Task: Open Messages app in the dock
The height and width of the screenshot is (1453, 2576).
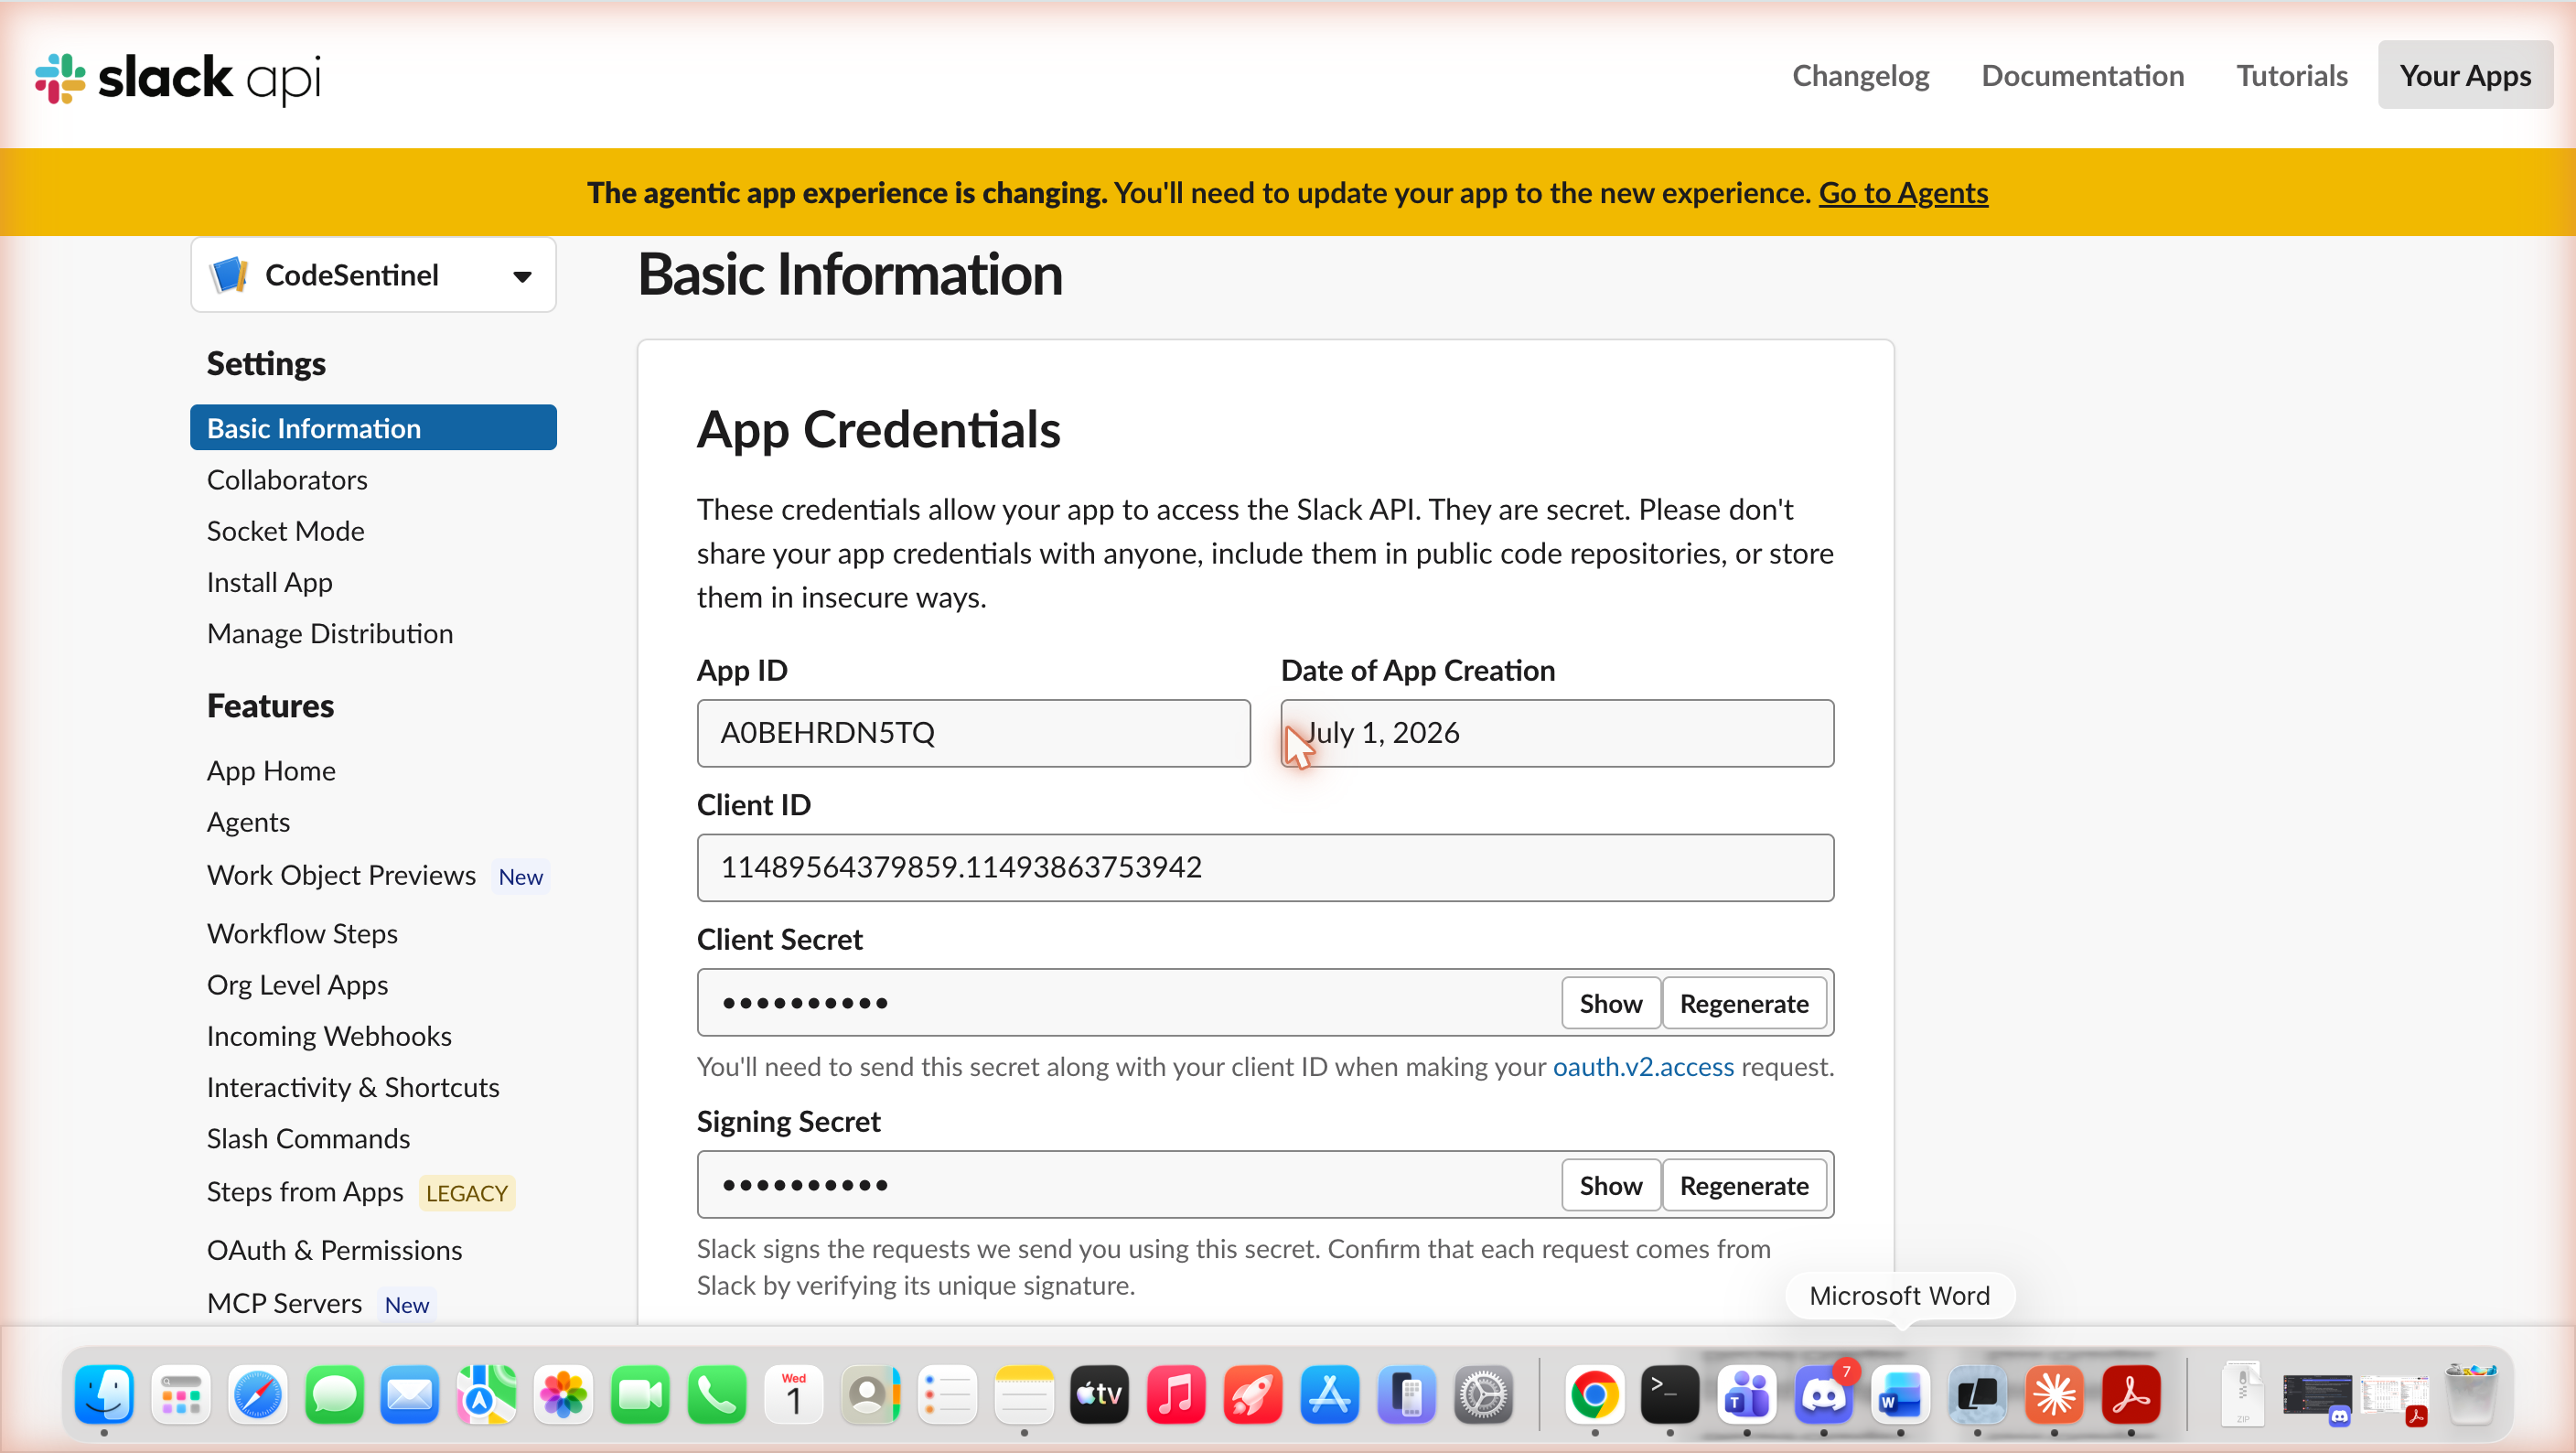Action: tap(334, 1394)
